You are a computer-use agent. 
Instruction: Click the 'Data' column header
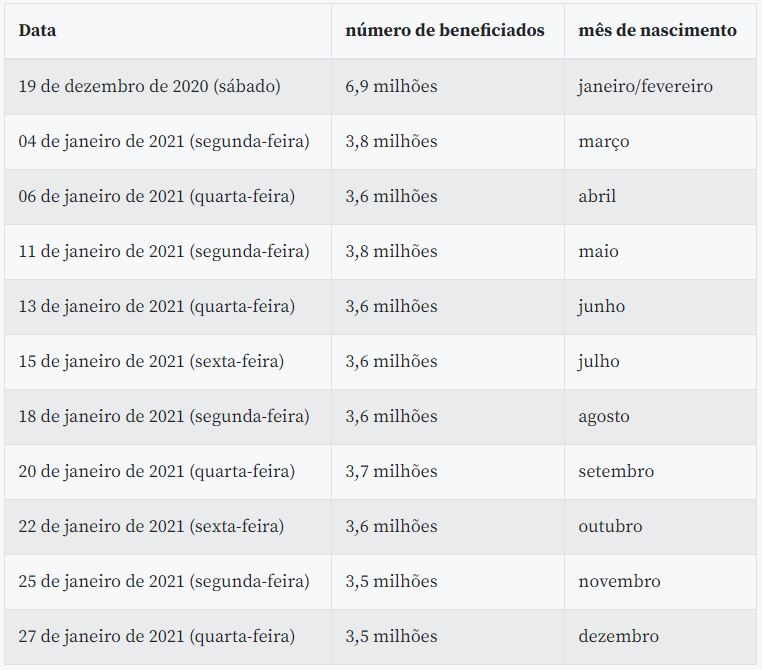38,30
